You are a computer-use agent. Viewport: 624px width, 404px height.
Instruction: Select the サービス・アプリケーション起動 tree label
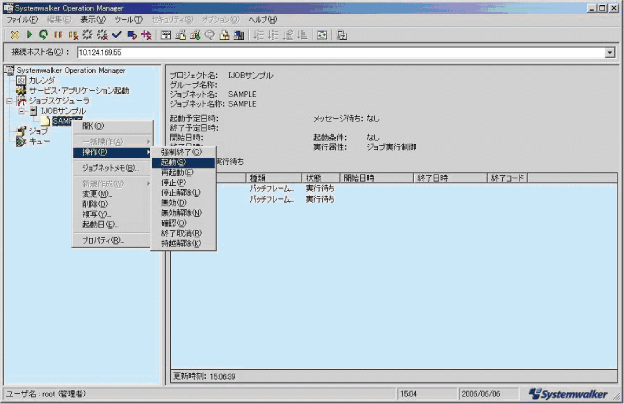[x=79, y=91]
